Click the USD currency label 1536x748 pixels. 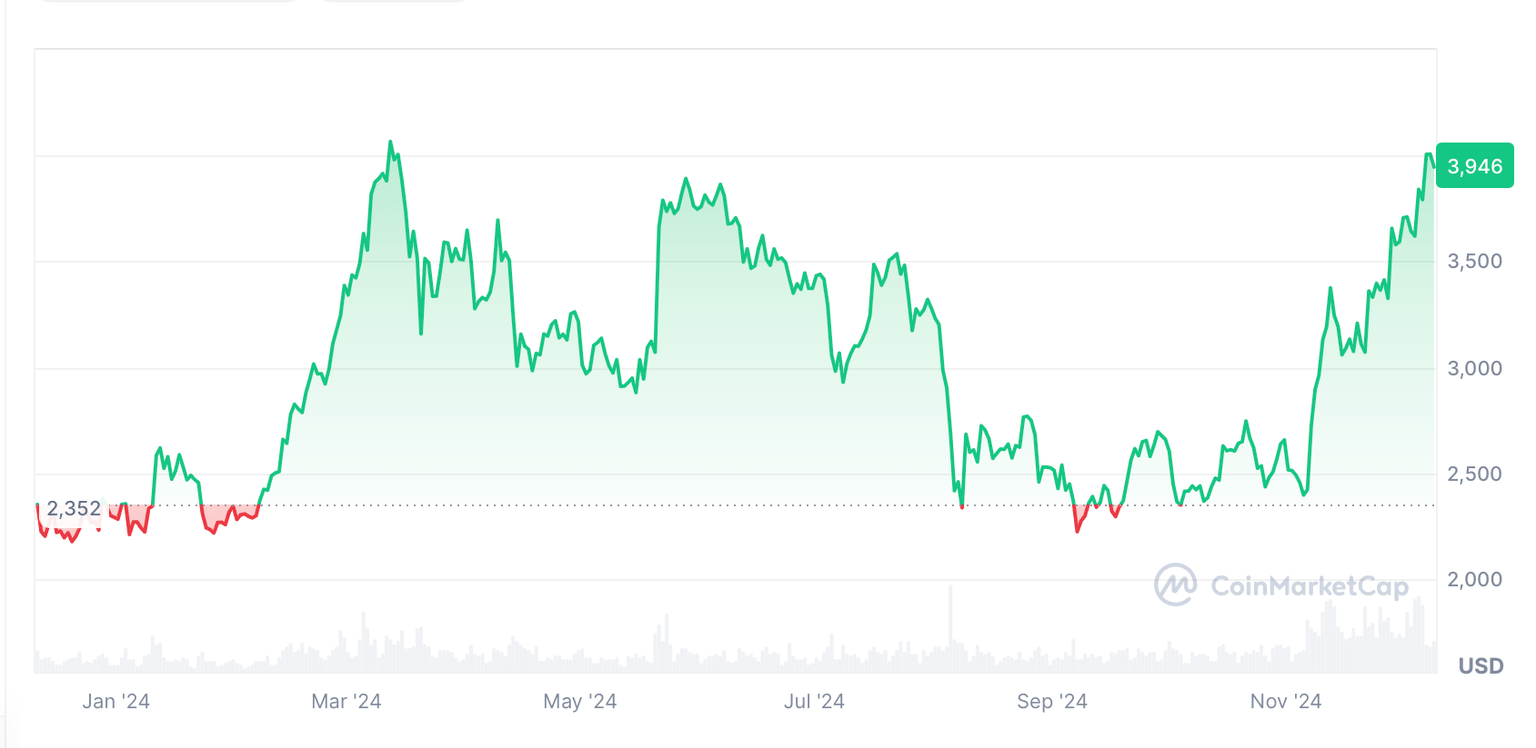[1481, 666]
